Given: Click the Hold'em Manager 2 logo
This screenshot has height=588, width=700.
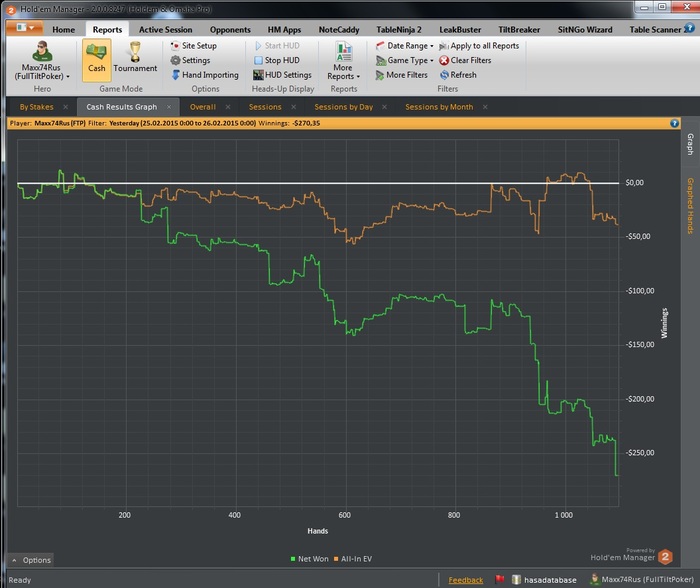Looking at the screenshot, I should pyautogui.click(x=665, y=556).
